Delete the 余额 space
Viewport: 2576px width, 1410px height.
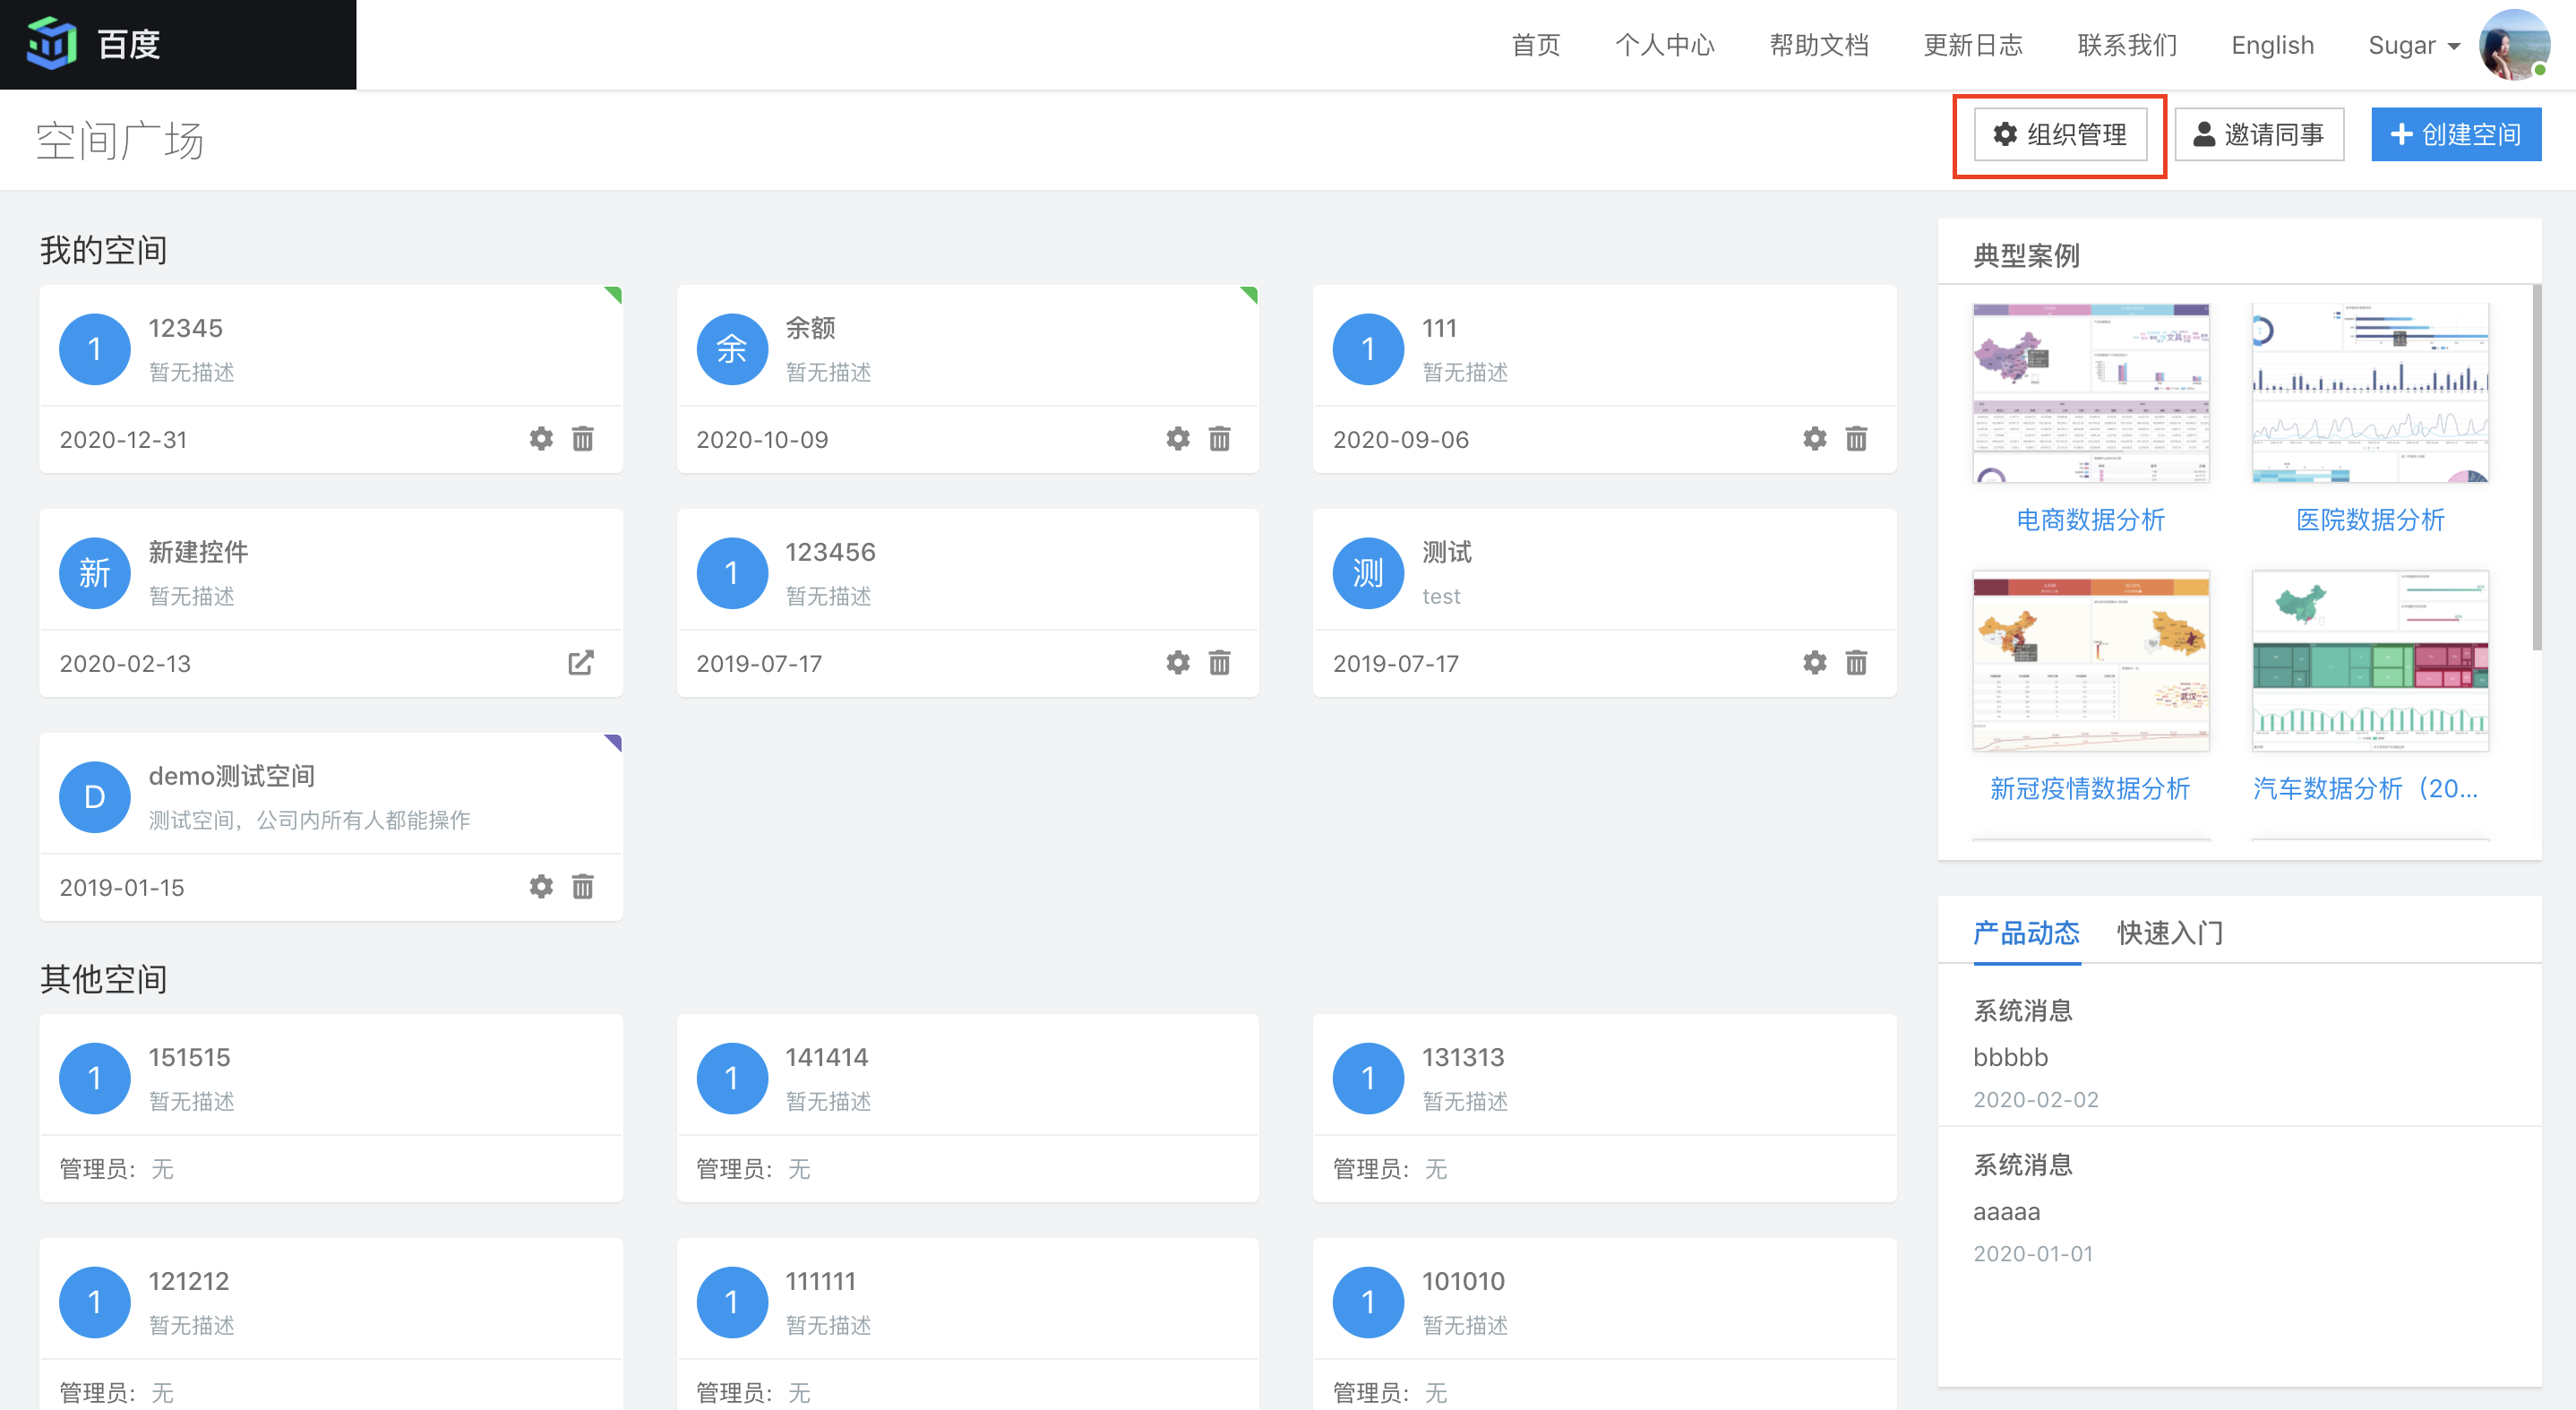point(1220,439)
